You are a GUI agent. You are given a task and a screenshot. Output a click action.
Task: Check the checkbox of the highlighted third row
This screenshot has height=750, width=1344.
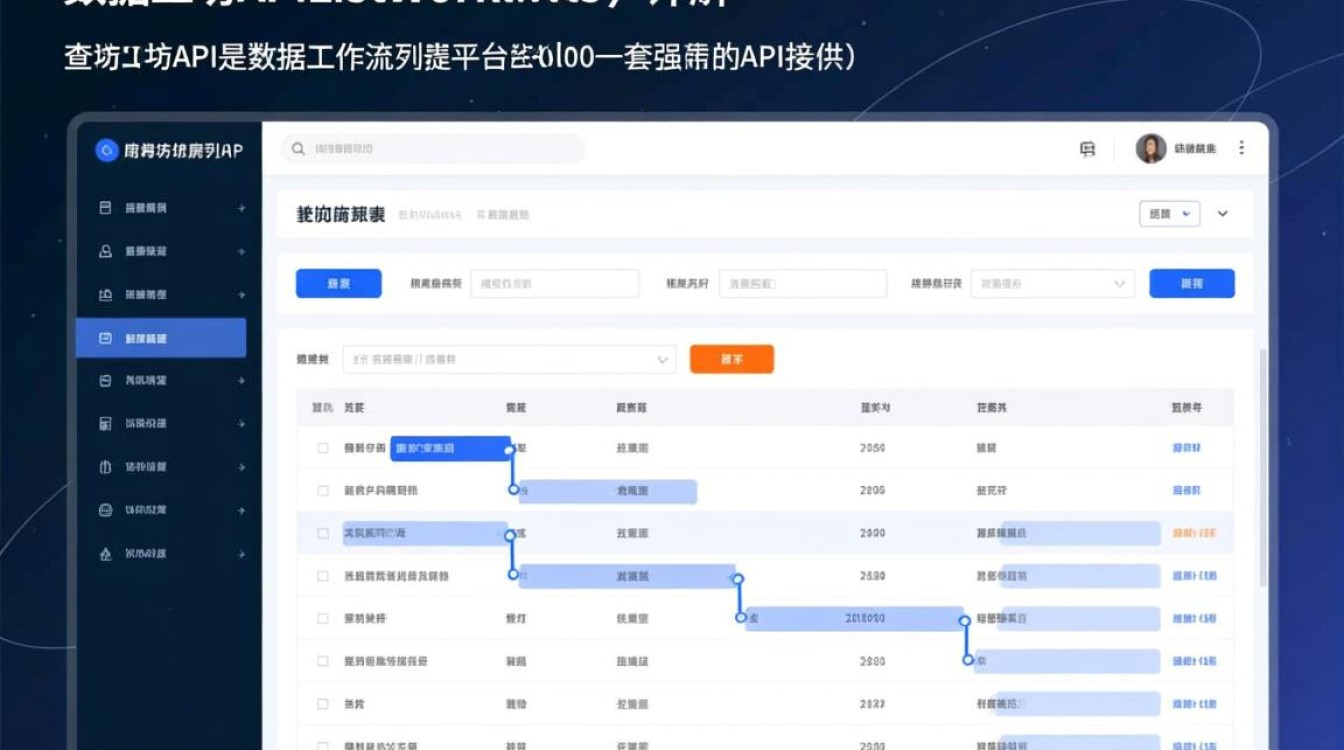tap(321, 534)
